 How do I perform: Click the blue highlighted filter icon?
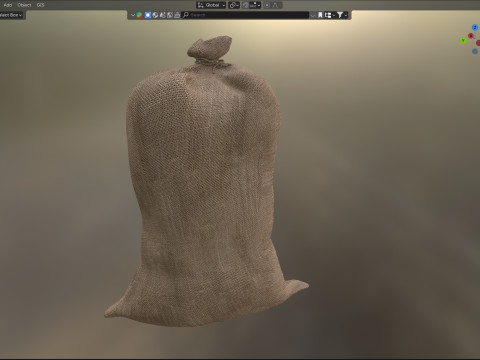pyautogui.click(x=148, y=15)
